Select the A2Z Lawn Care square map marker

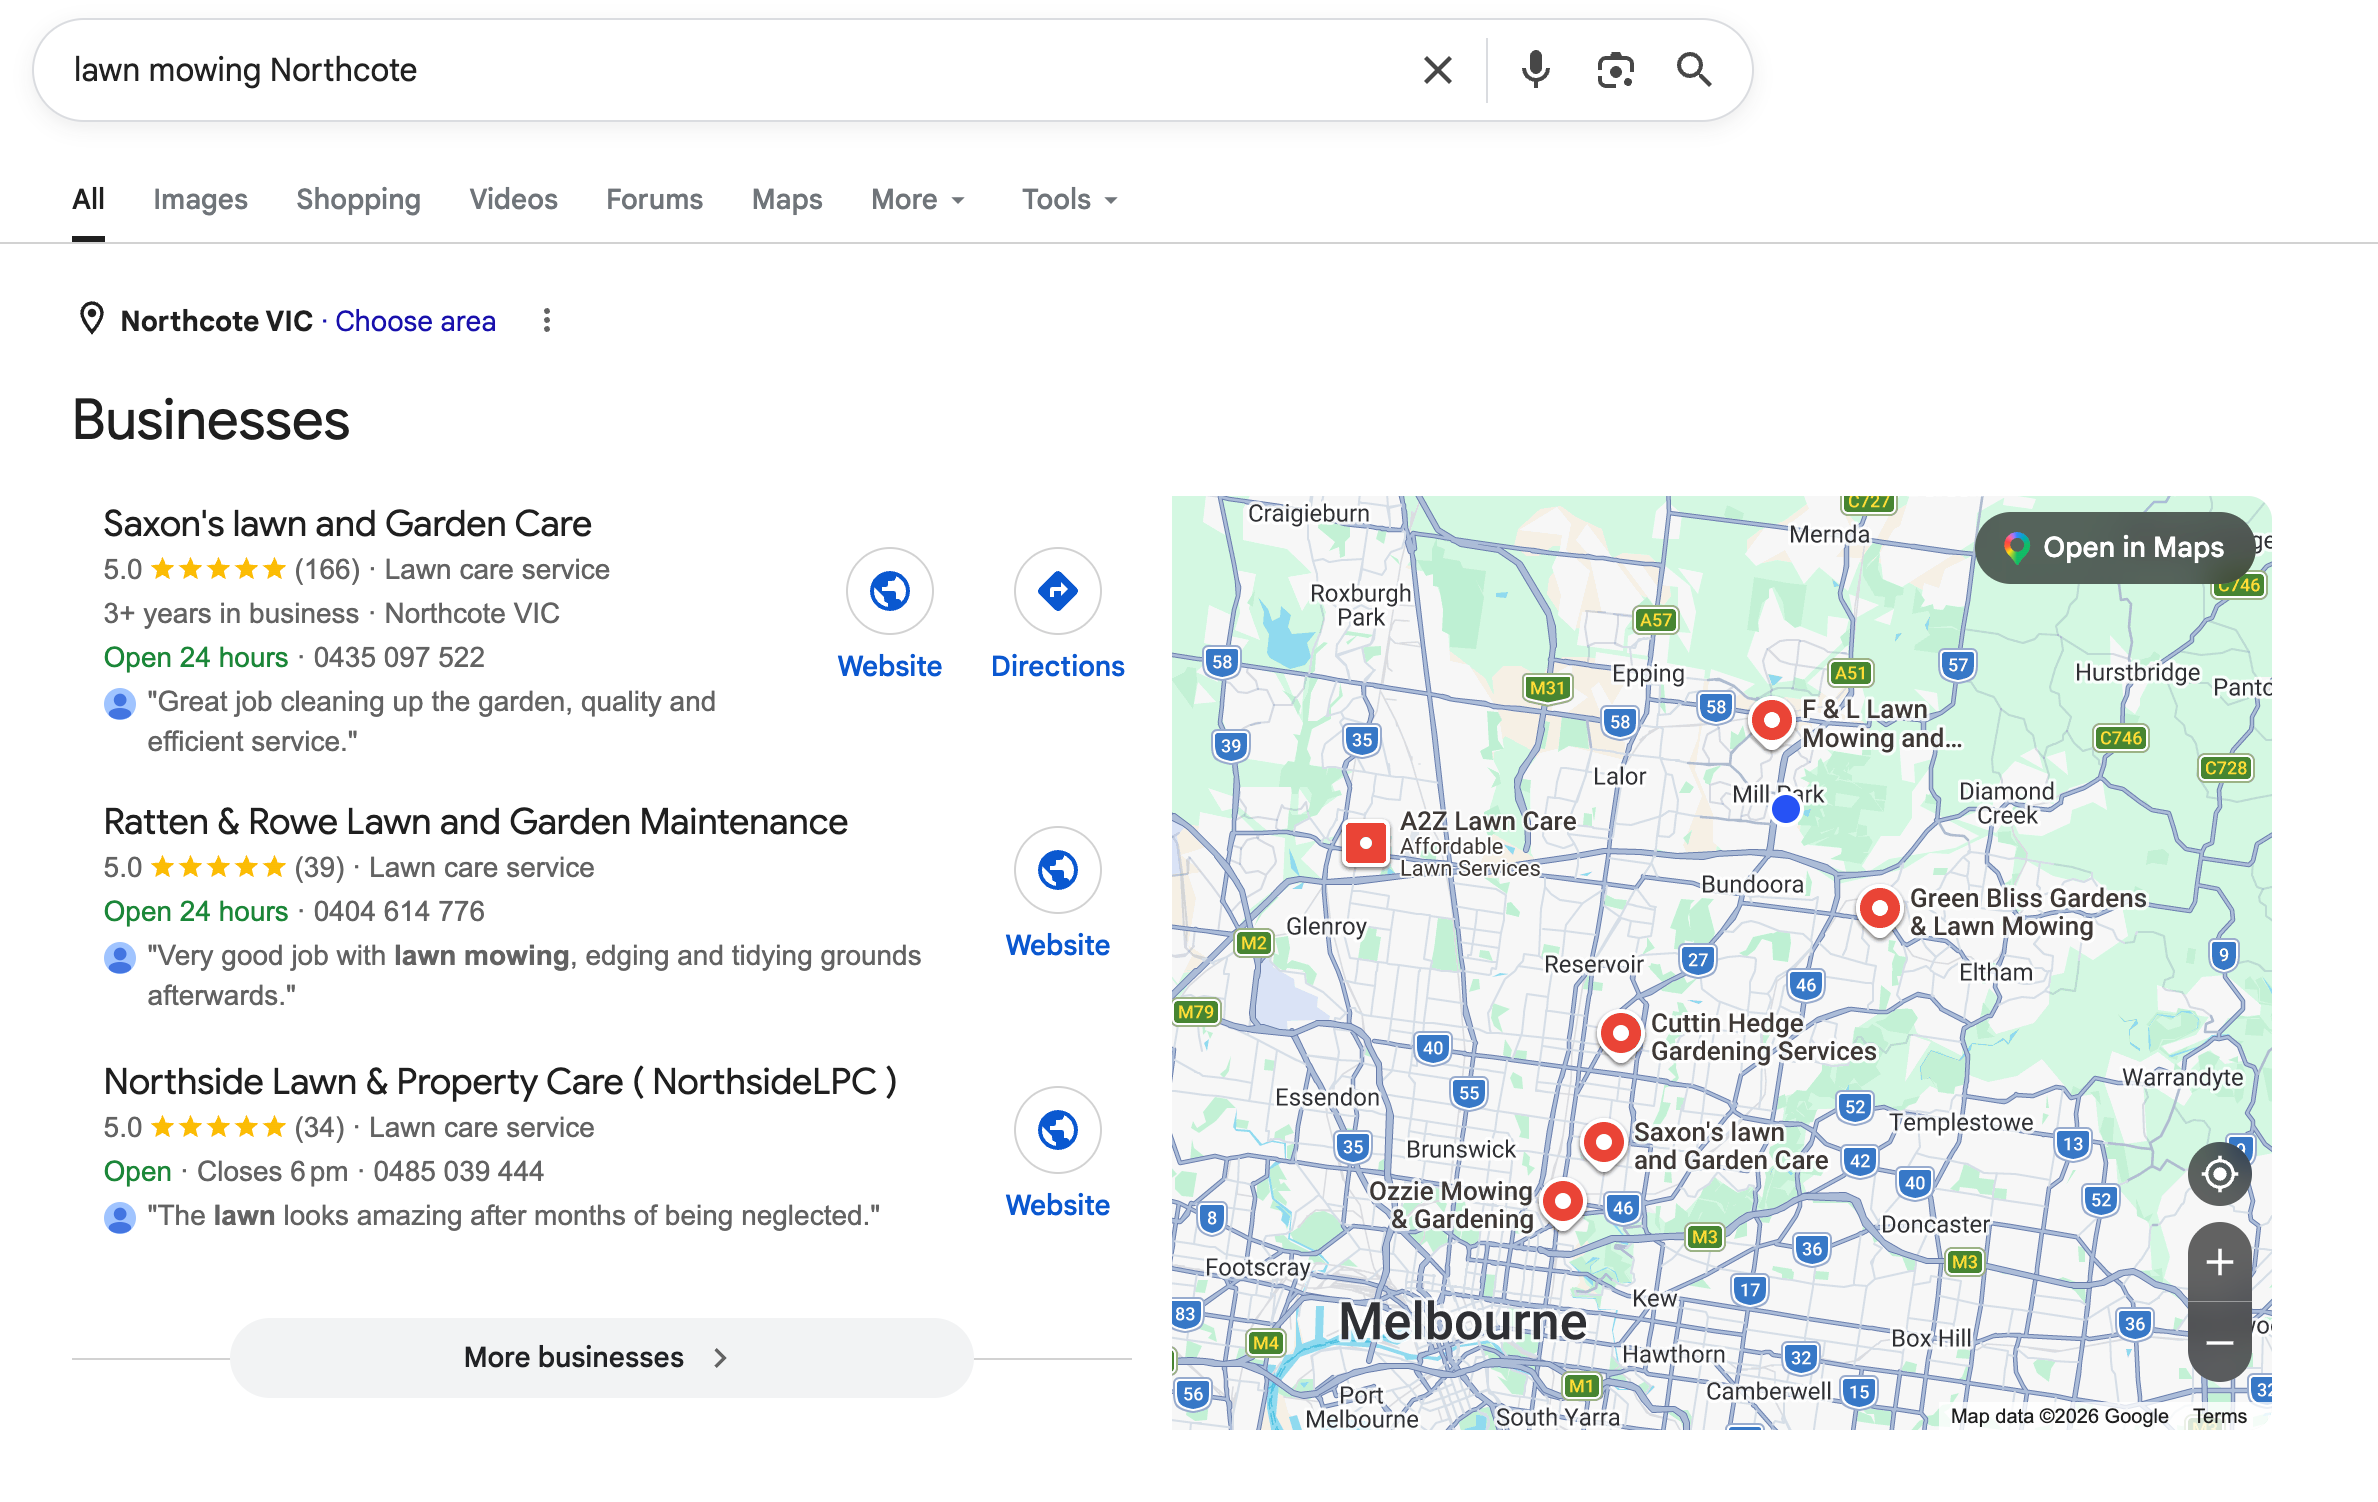1365,843
